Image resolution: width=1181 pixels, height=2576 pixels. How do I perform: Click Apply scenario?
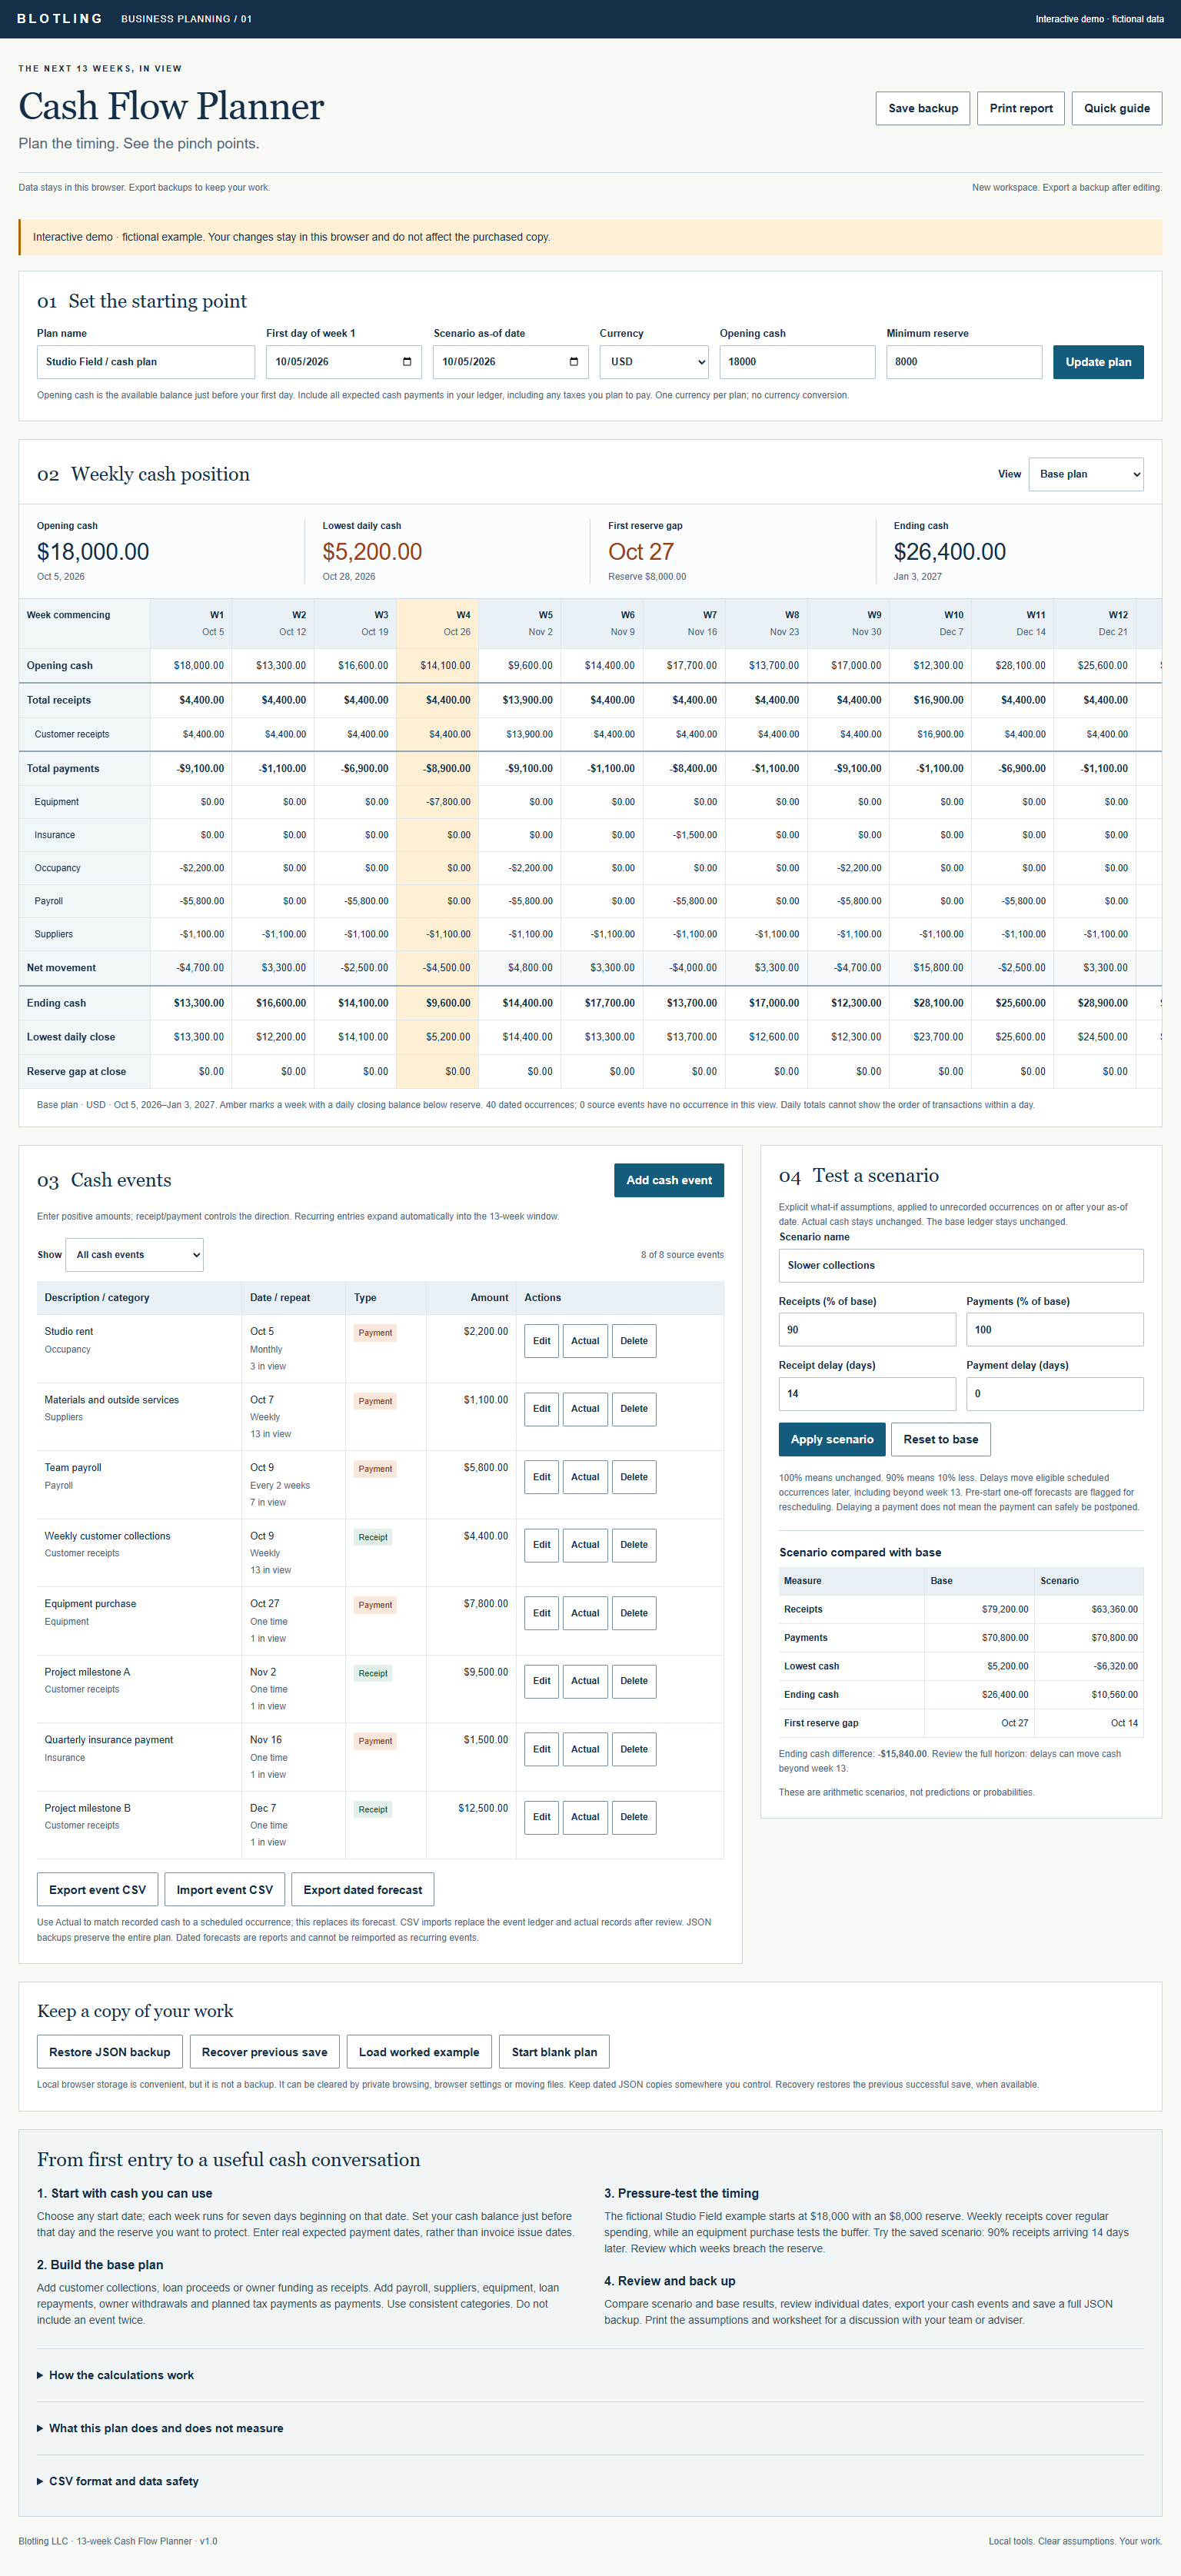point(832,1439)
